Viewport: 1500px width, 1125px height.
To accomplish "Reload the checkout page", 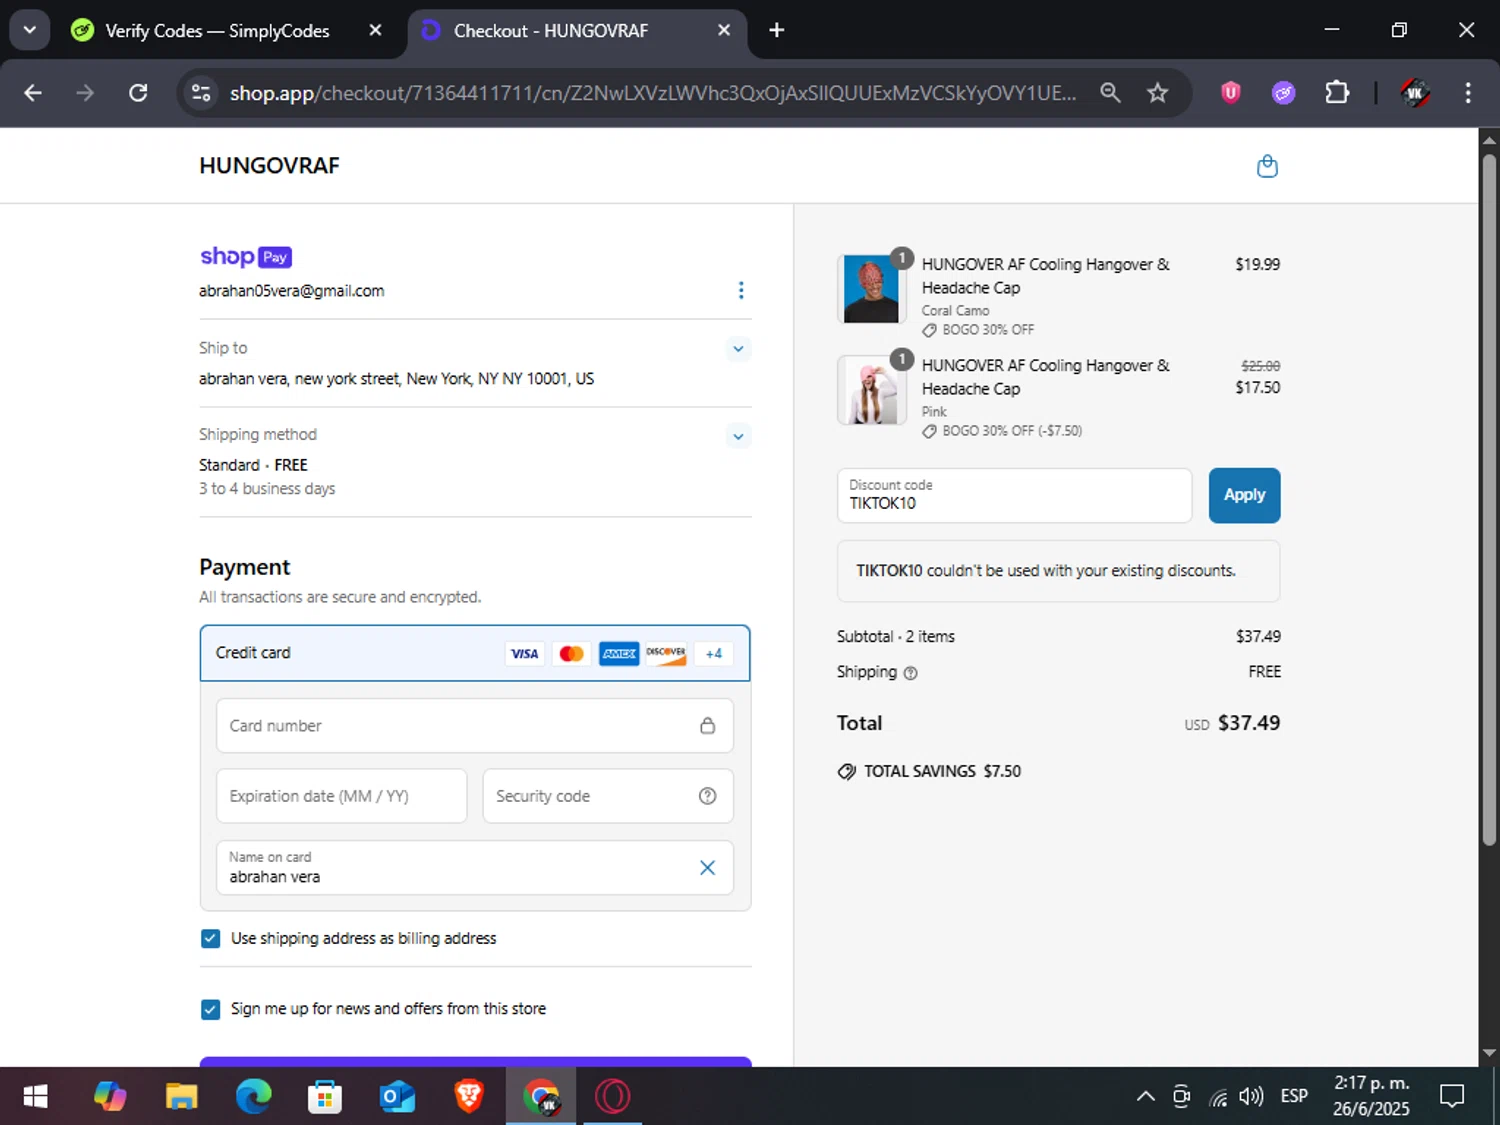I will 138,93.
